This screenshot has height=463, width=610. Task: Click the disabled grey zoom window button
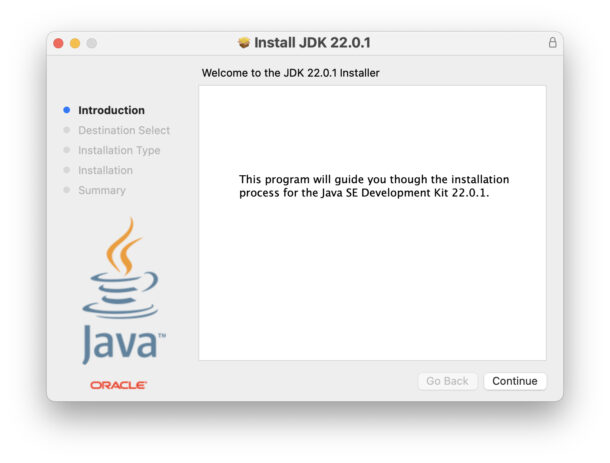click(x=92, y=43)
